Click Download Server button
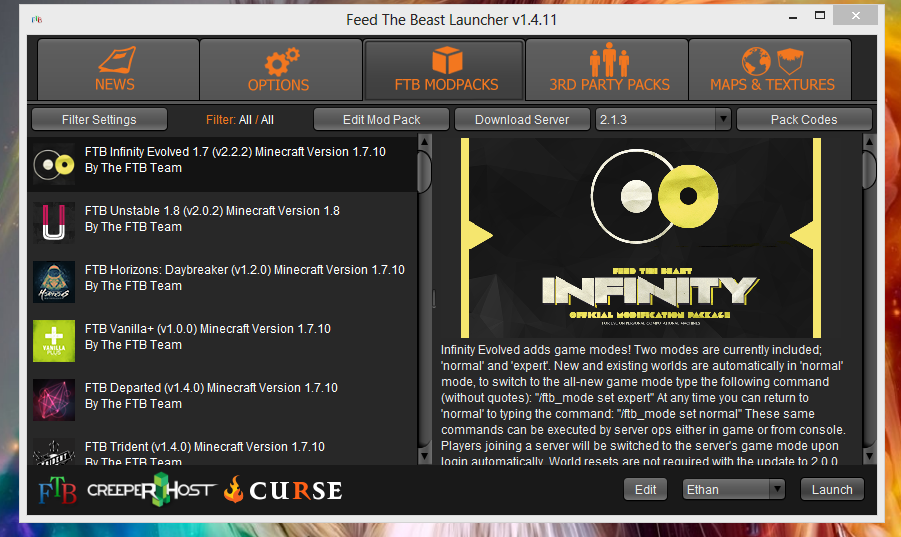The image size is (901, 537). pos(522,119)
